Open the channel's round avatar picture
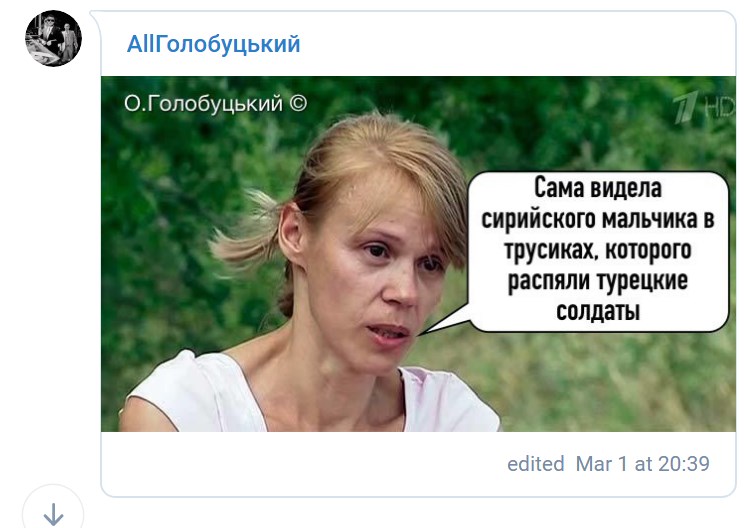 (53, 38)
